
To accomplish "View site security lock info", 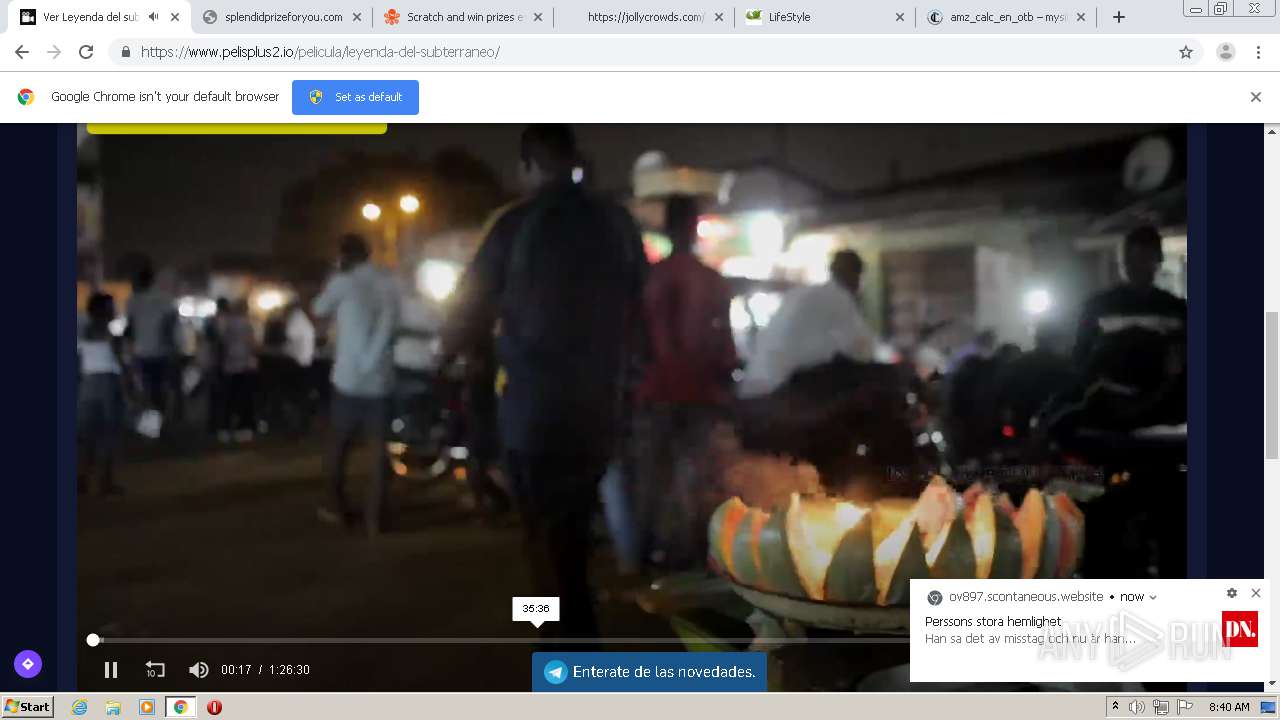I will [x=125, y=52].
